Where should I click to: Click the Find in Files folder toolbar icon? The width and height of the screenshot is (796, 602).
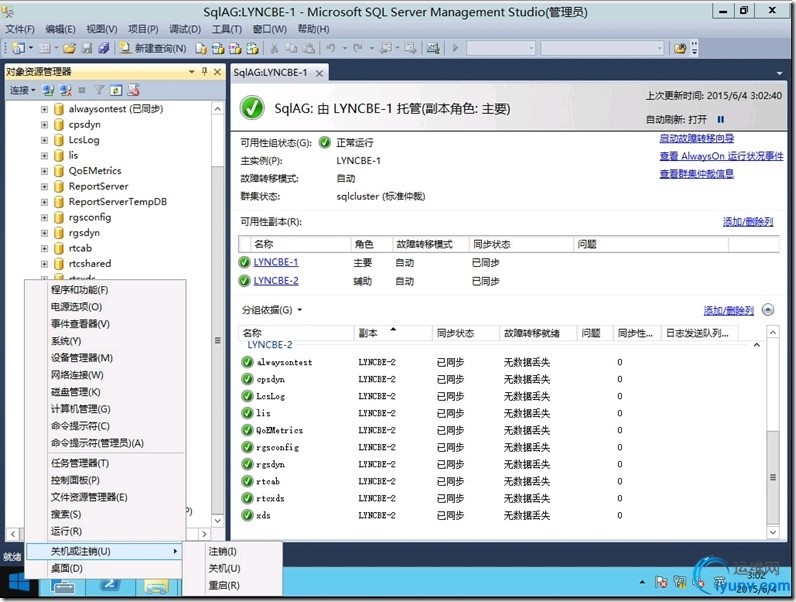[680, 48]
